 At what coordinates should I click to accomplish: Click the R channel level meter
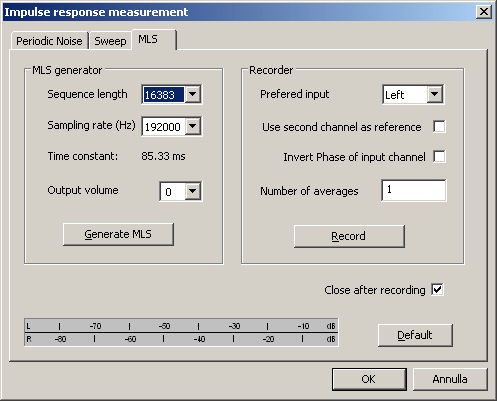point(181,339)
